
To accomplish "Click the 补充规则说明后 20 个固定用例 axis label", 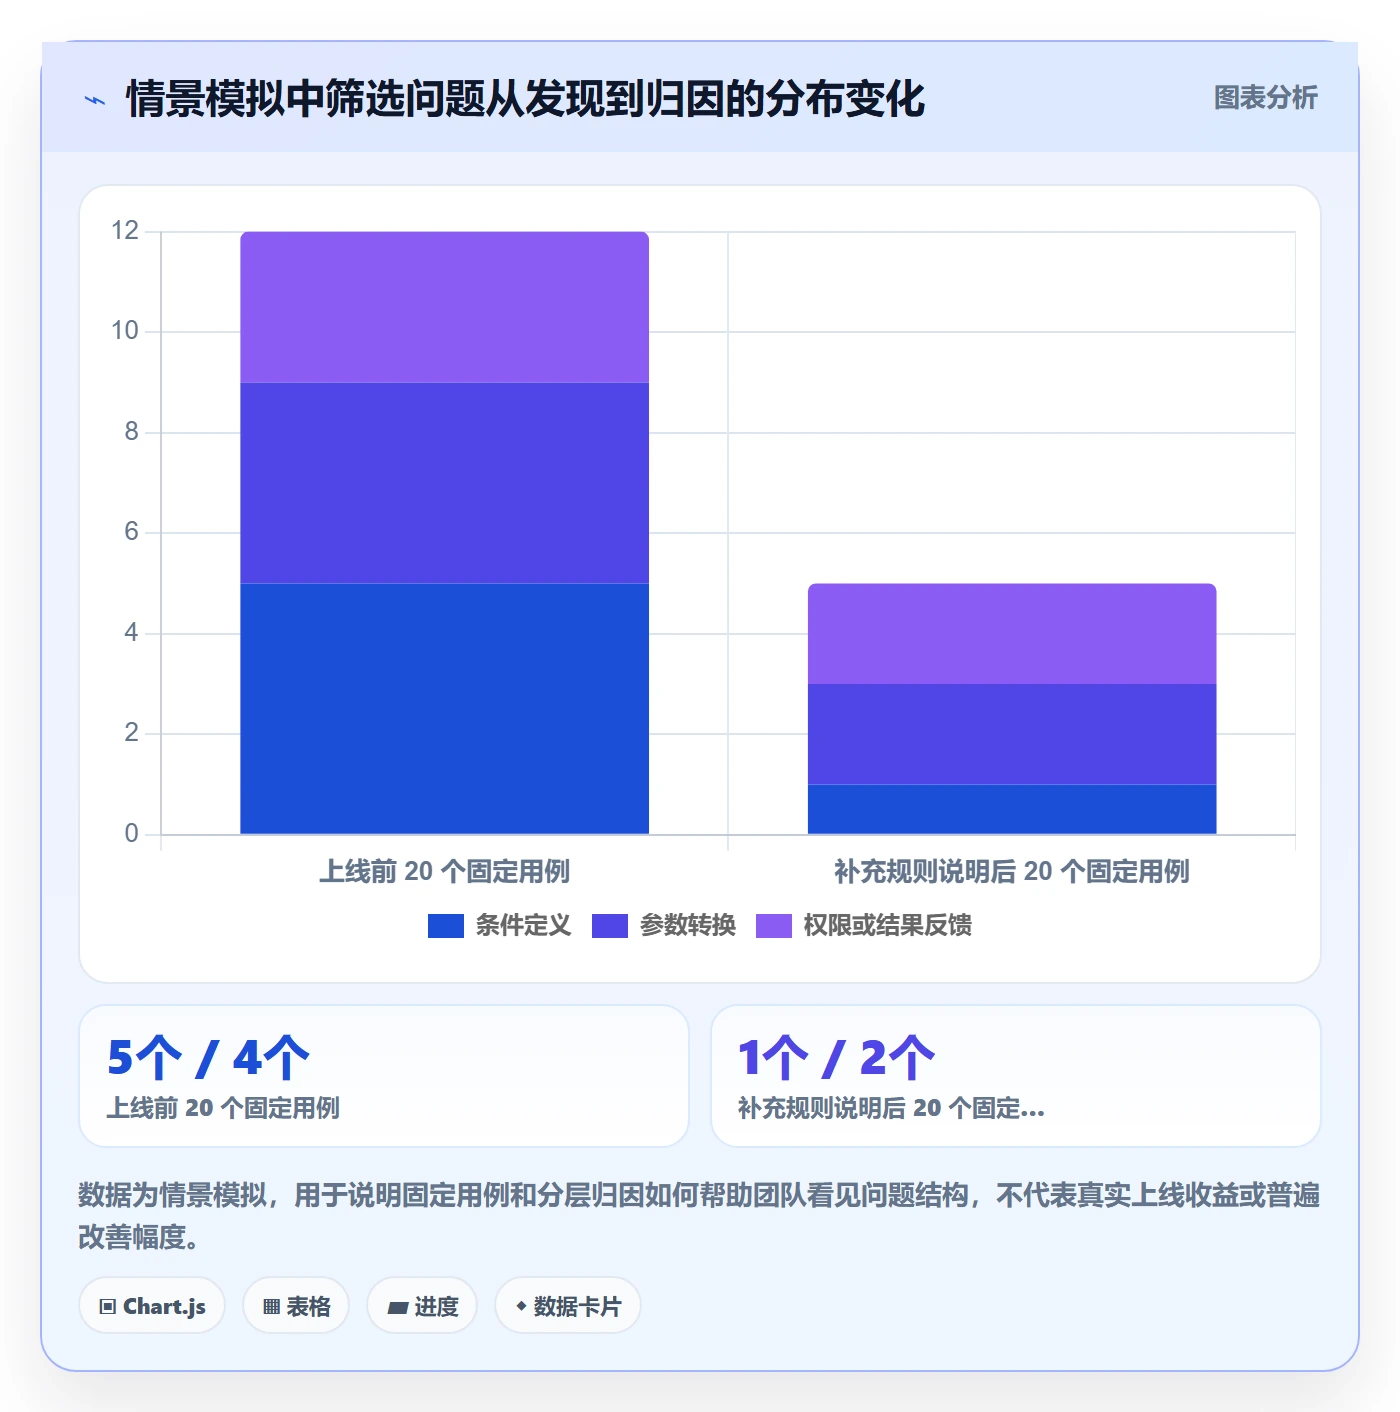I will click(1012, 872).
